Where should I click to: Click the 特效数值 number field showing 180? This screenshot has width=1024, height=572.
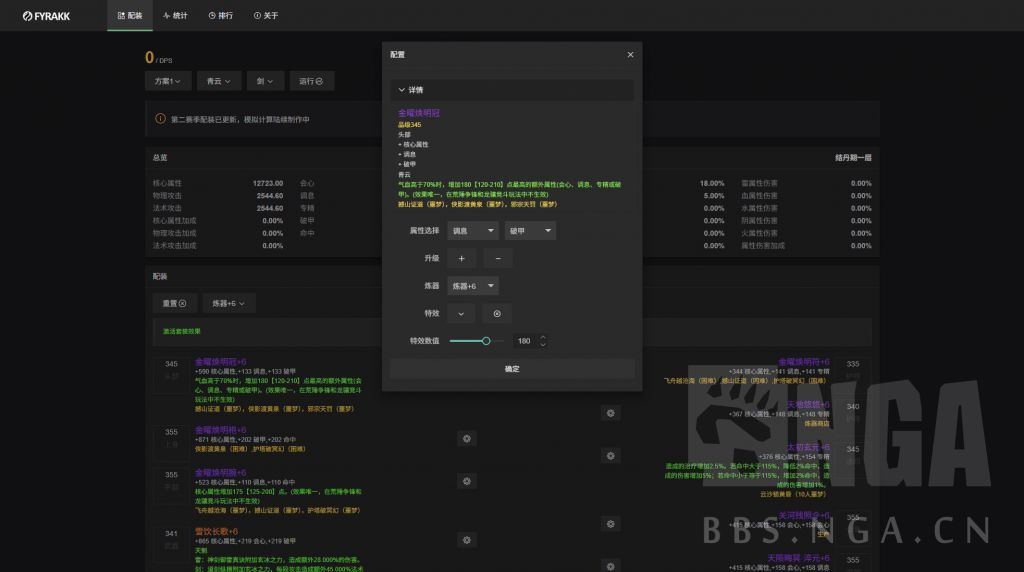[x=525, y=341]
